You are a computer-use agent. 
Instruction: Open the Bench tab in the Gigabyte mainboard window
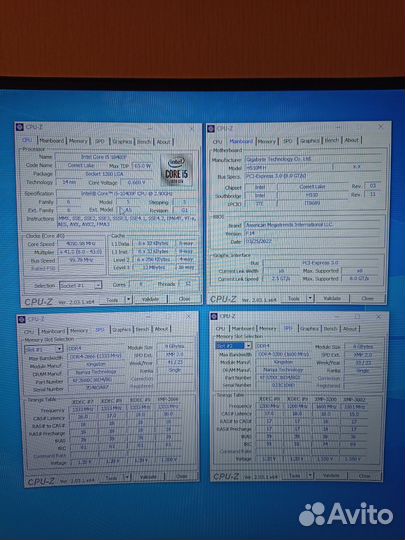(332, 140)
